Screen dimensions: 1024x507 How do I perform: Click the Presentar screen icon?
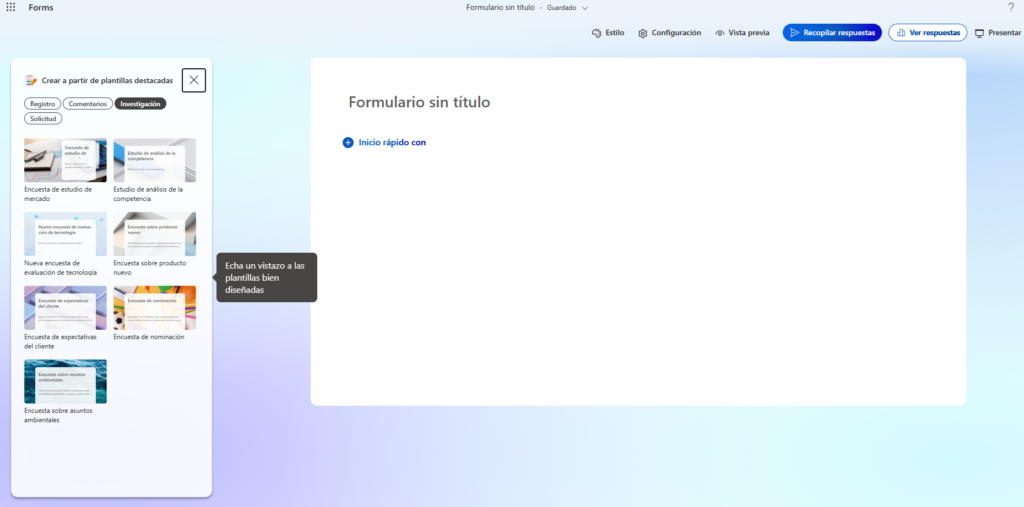pyautogui.click(x=979, y=33)
